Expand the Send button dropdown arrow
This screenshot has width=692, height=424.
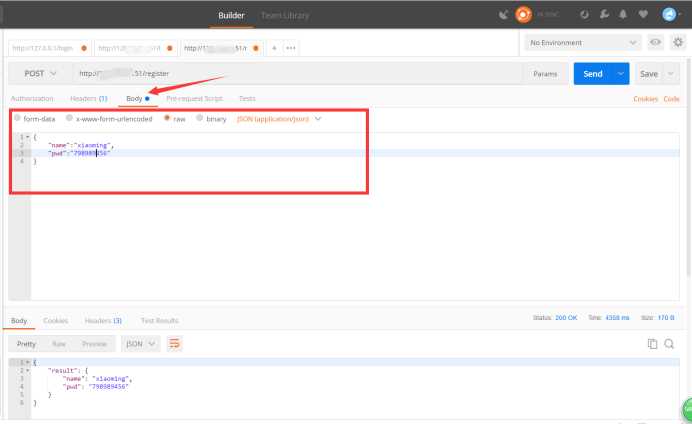point(621,74)
